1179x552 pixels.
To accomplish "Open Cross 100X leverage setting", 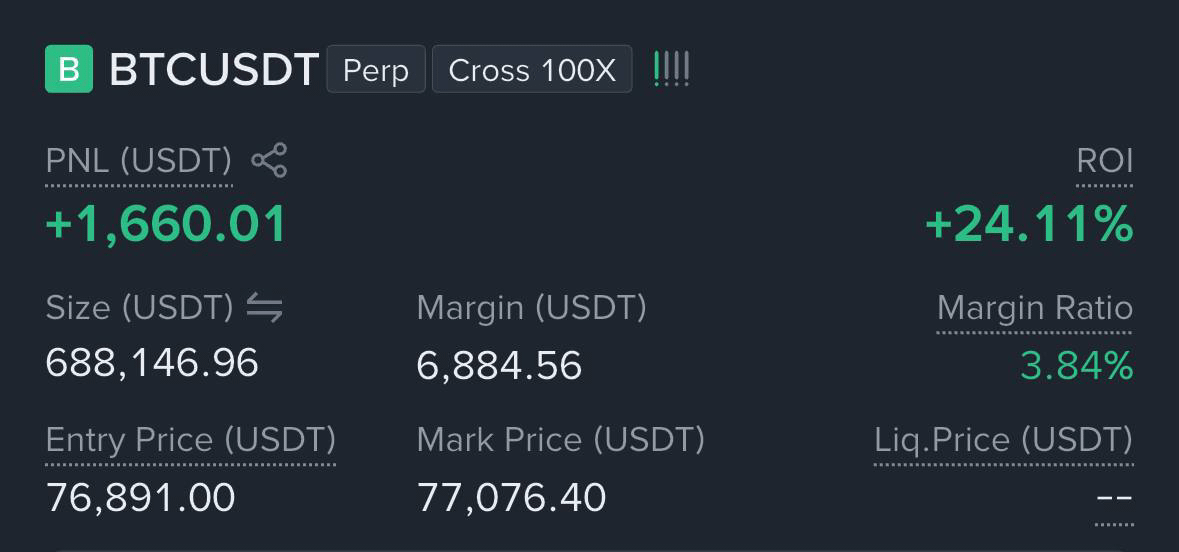I will point(532,69).
